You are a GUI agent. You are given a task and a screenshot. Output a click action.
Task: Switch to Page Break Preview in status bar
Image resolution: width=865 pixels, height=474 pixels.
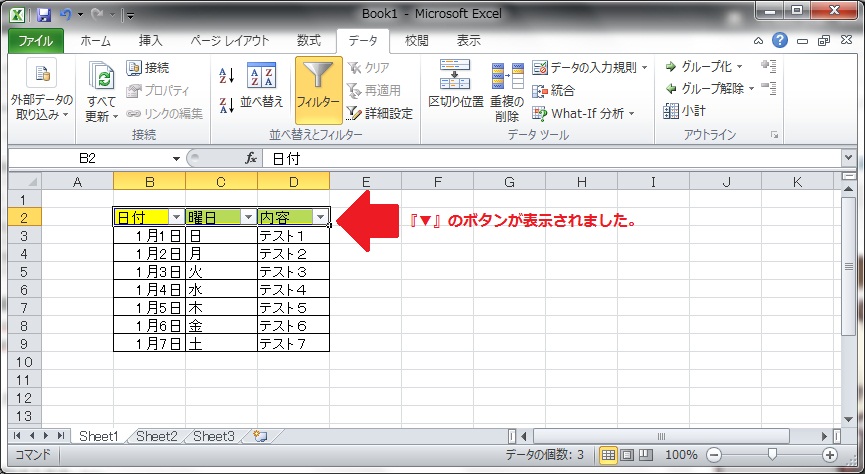pos(645,455)
